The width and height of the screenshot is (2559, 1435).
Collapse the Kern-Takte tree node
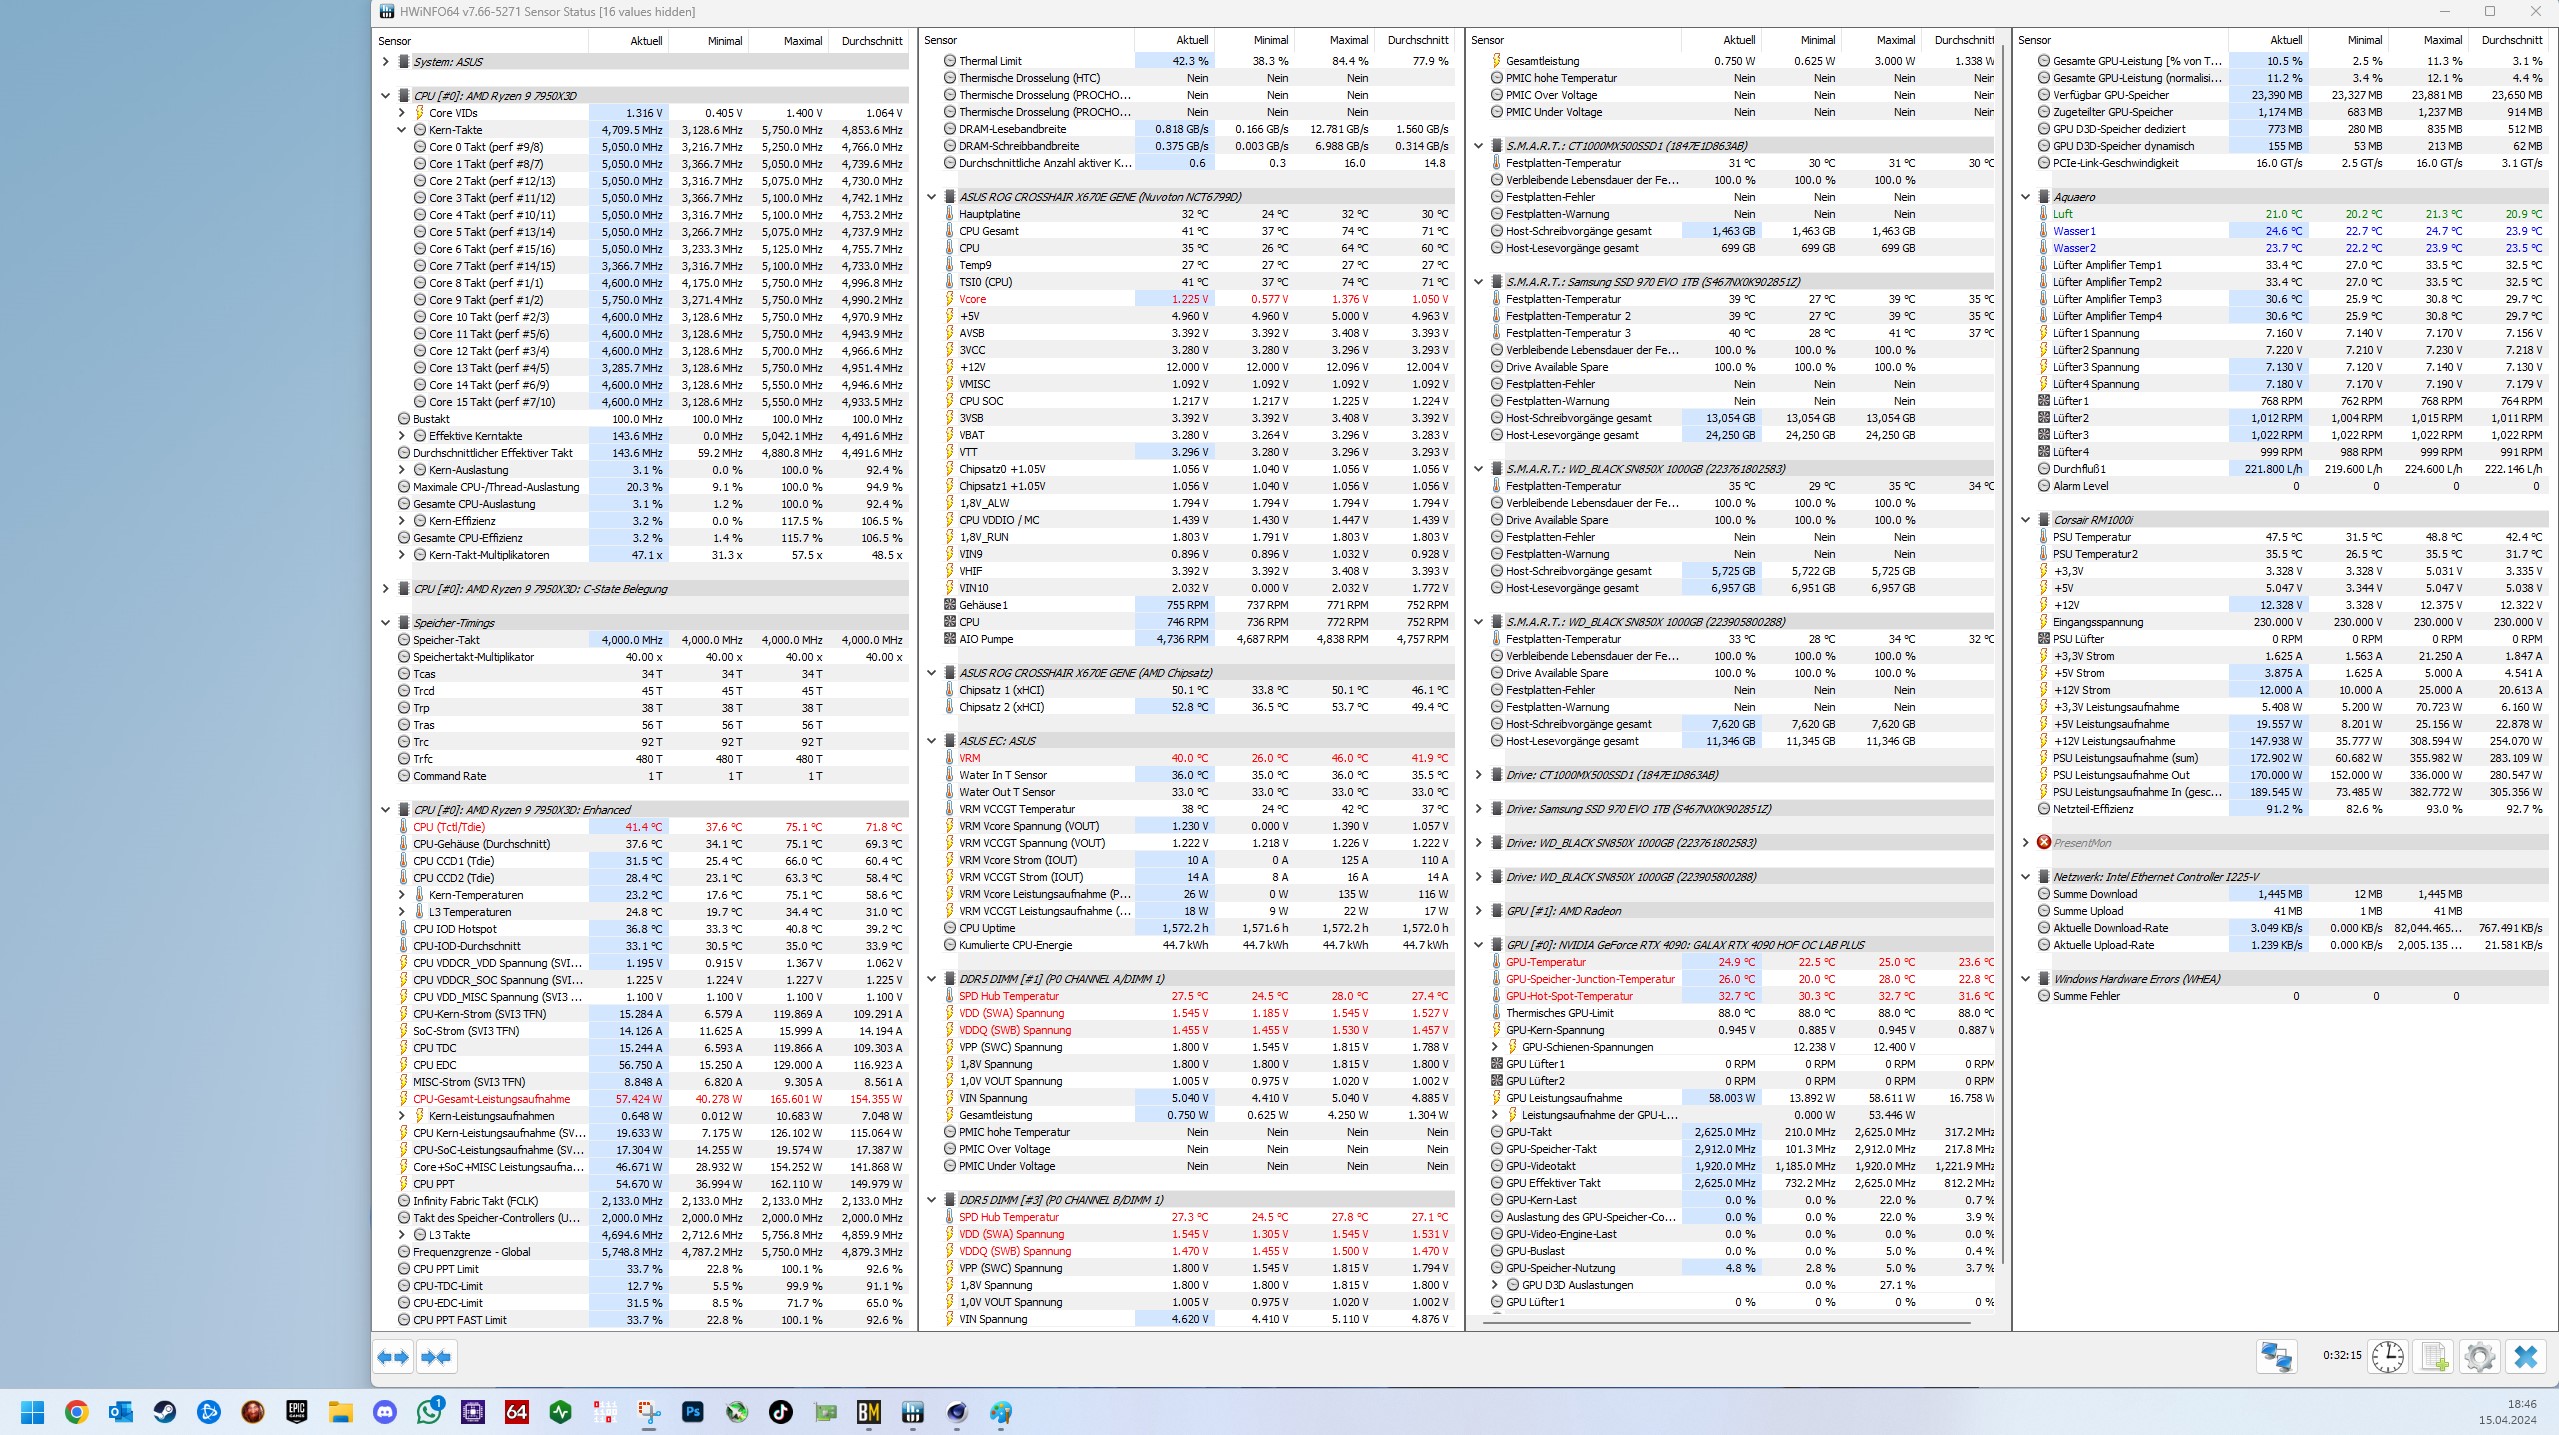402,130
